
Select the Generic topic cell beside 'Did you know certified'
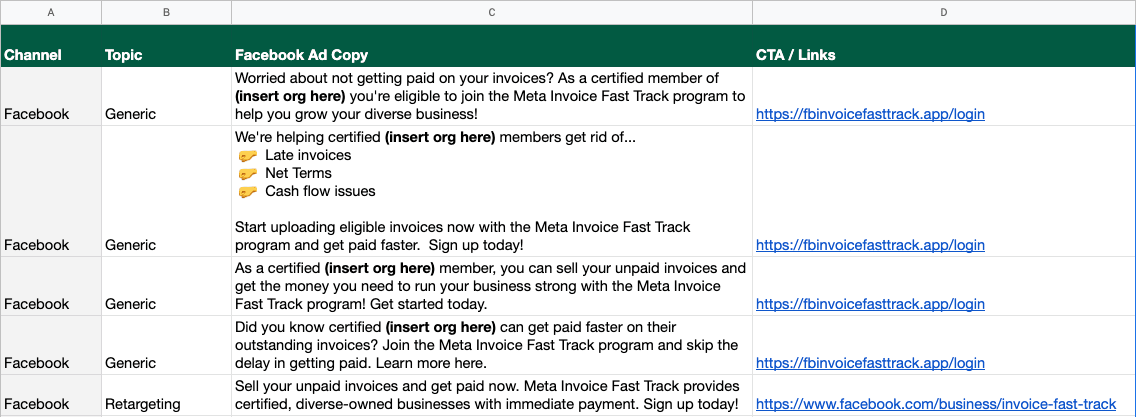pyautogui.click(x=167, y=345)
